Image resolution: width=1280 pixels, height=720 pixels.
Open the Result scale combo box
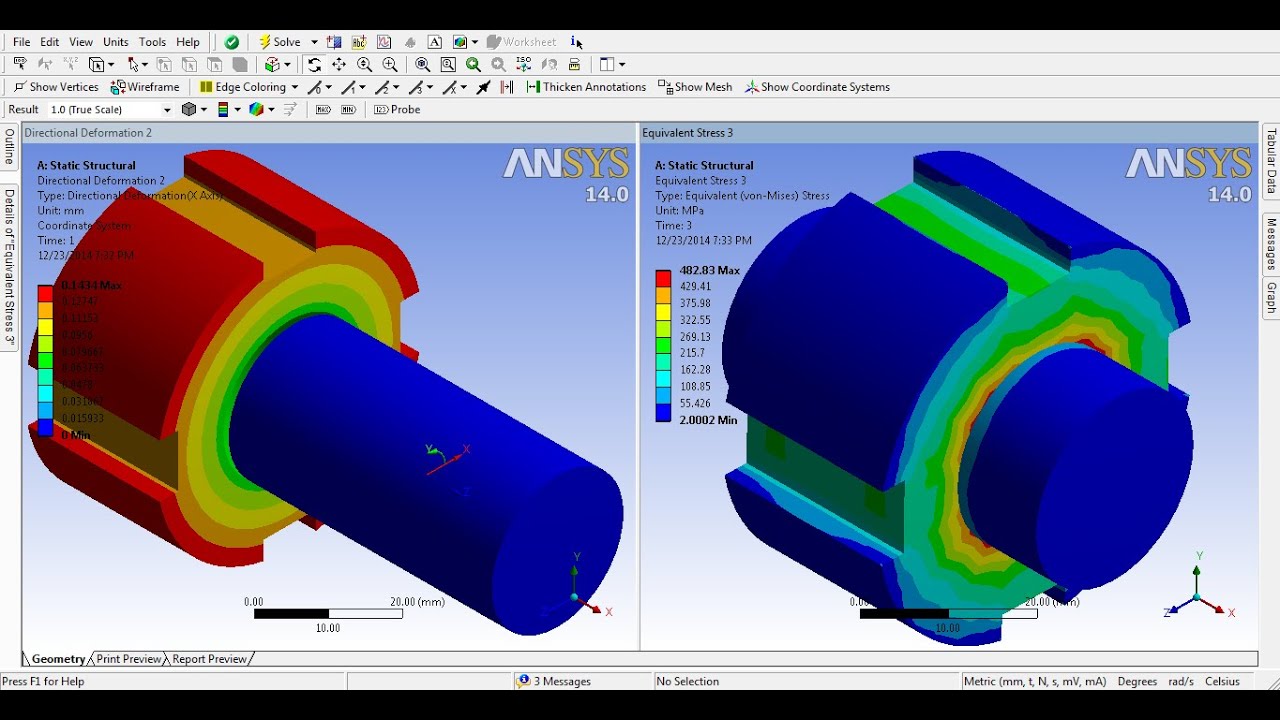point(110,109)
